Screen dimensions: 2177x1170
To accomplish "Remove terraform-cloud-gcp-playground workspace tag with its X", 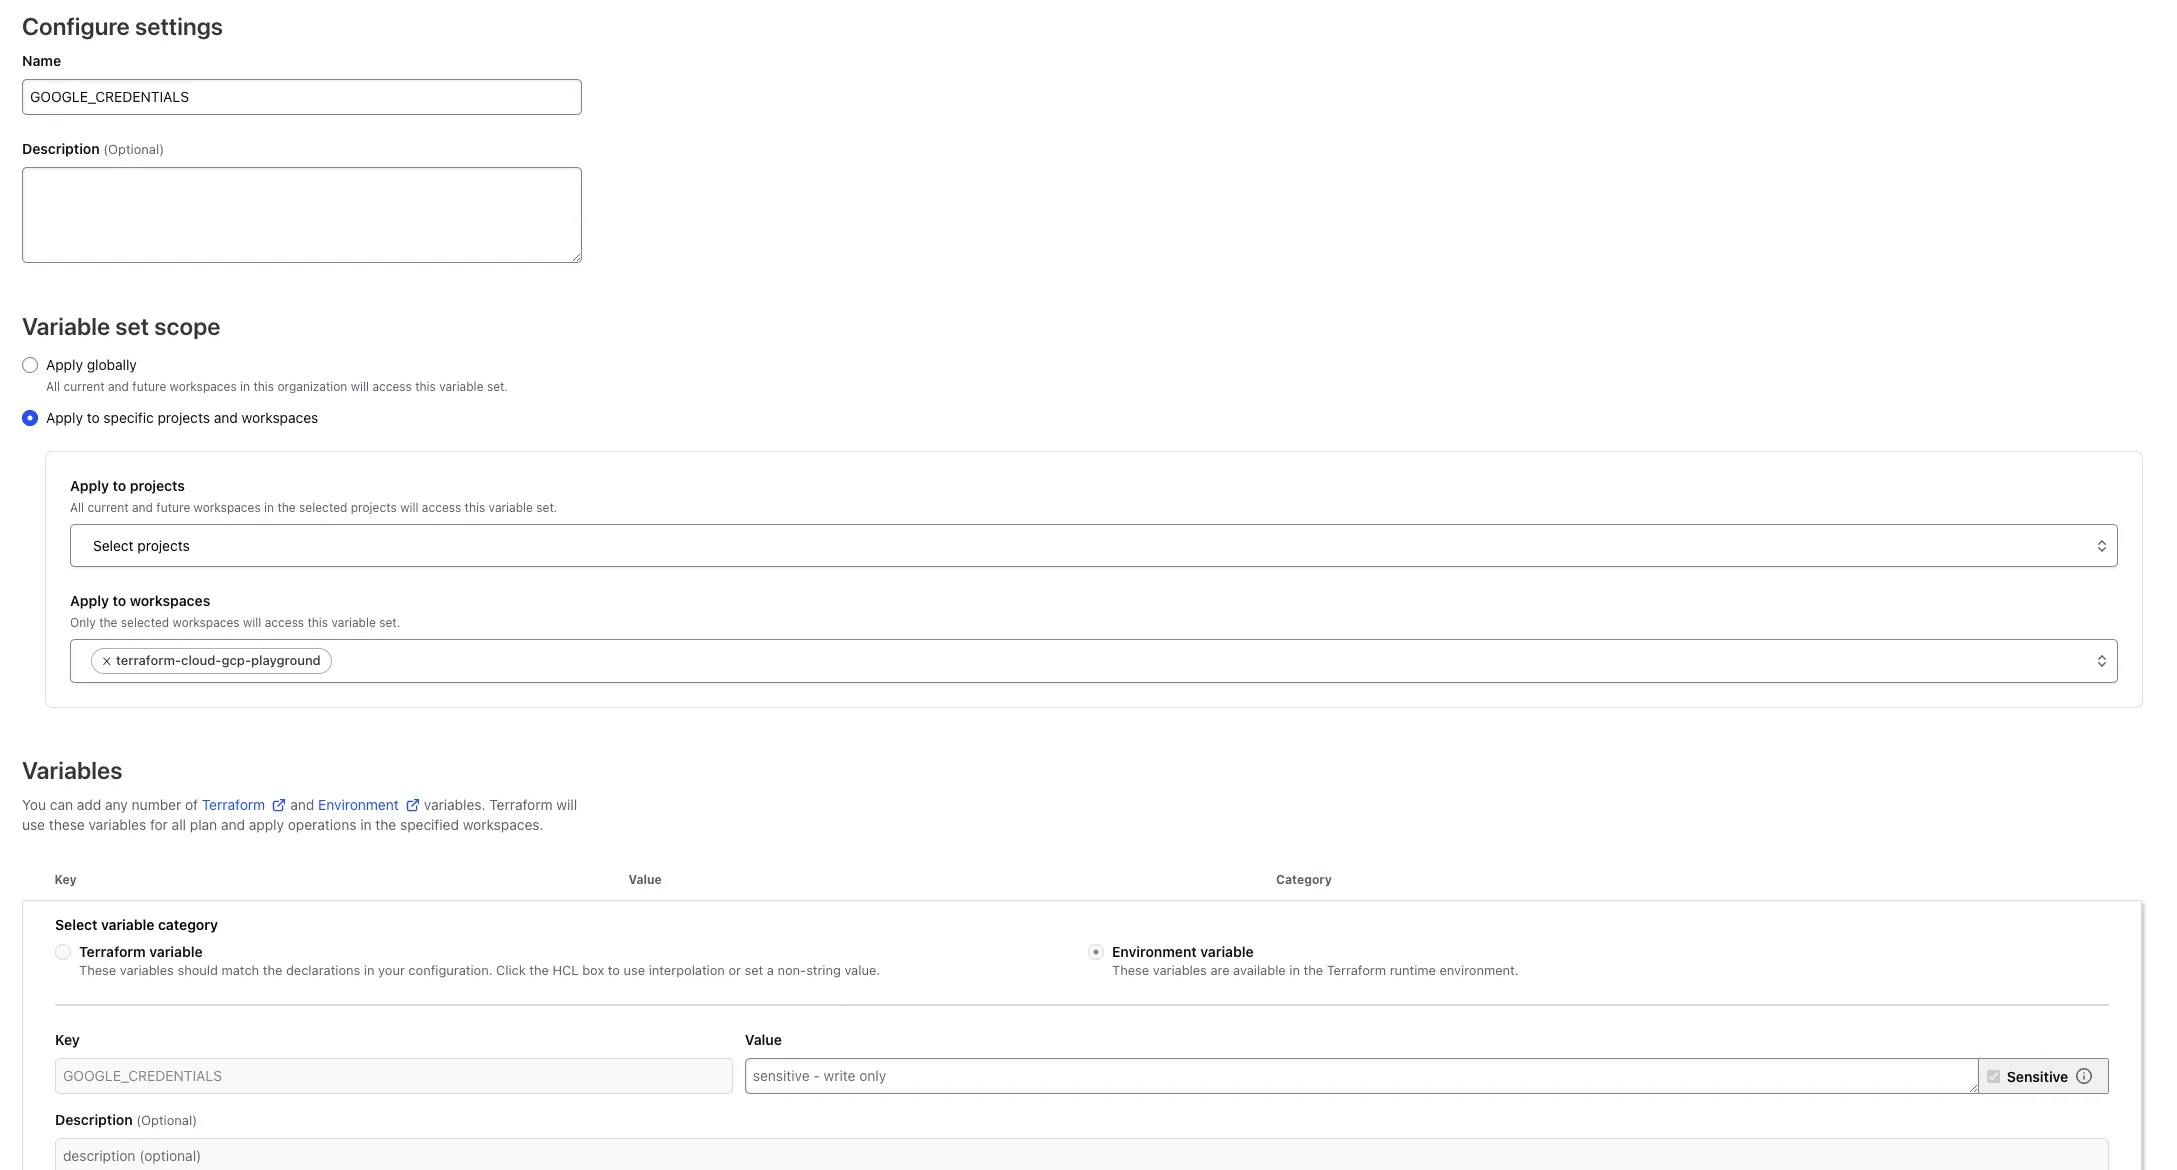I will 106,661.
